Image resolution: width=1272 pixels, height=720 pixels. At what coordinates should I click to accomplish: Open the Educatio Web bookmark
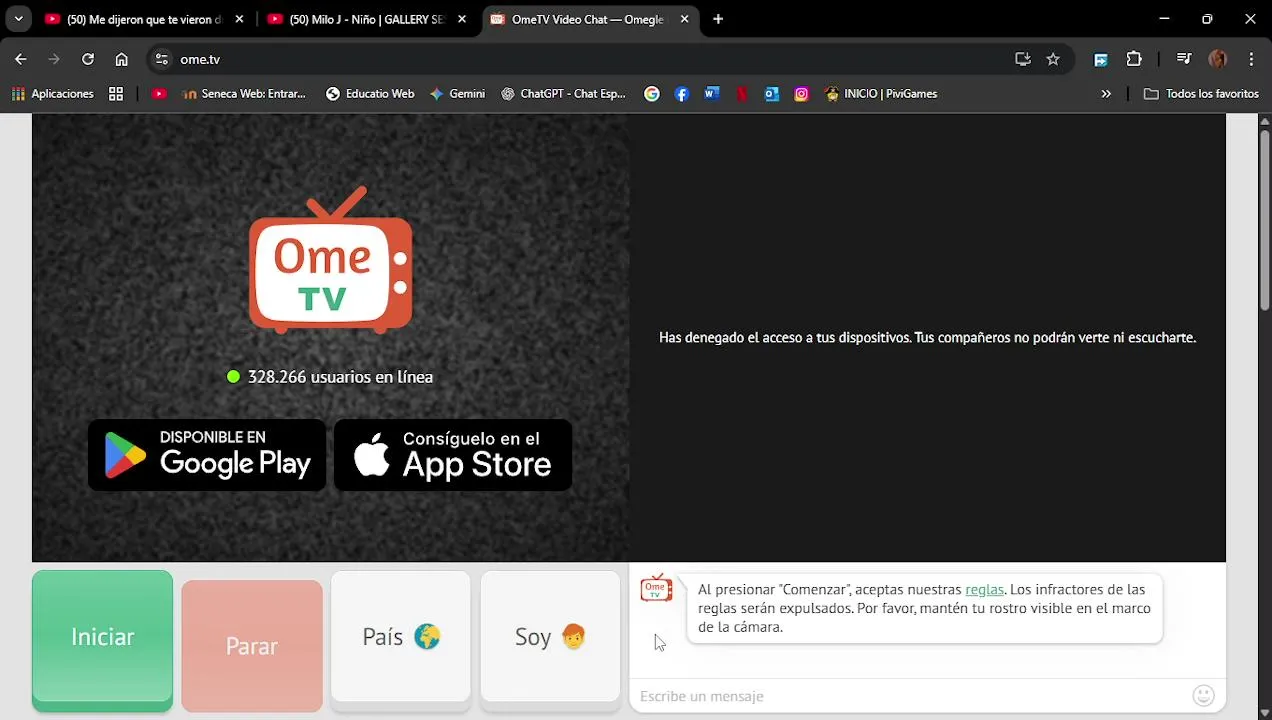coord(370,94)
